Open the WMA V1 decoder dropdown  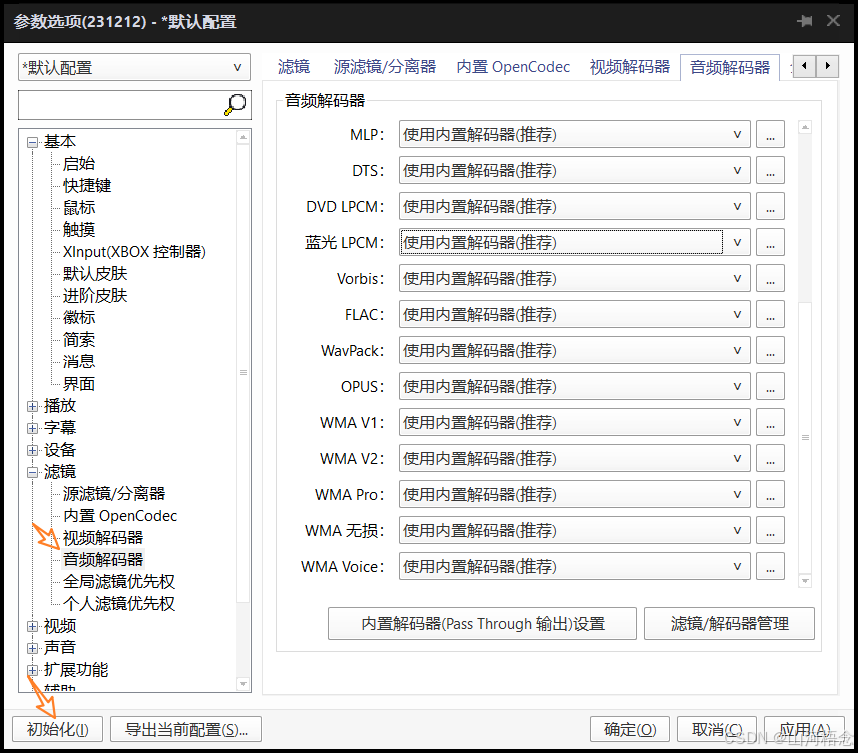pyautogui.click(x=575, y=422)
